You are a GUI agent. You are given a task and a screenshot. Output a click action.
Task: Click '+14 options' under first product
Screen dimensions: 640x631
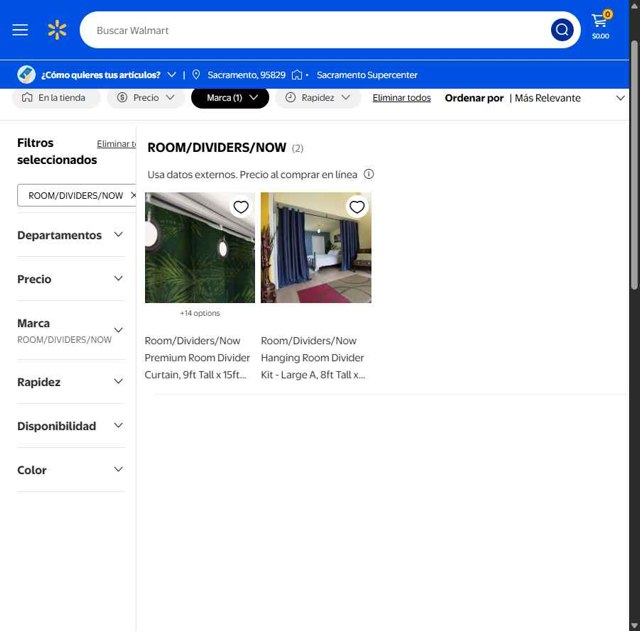[x=200, y=313]
